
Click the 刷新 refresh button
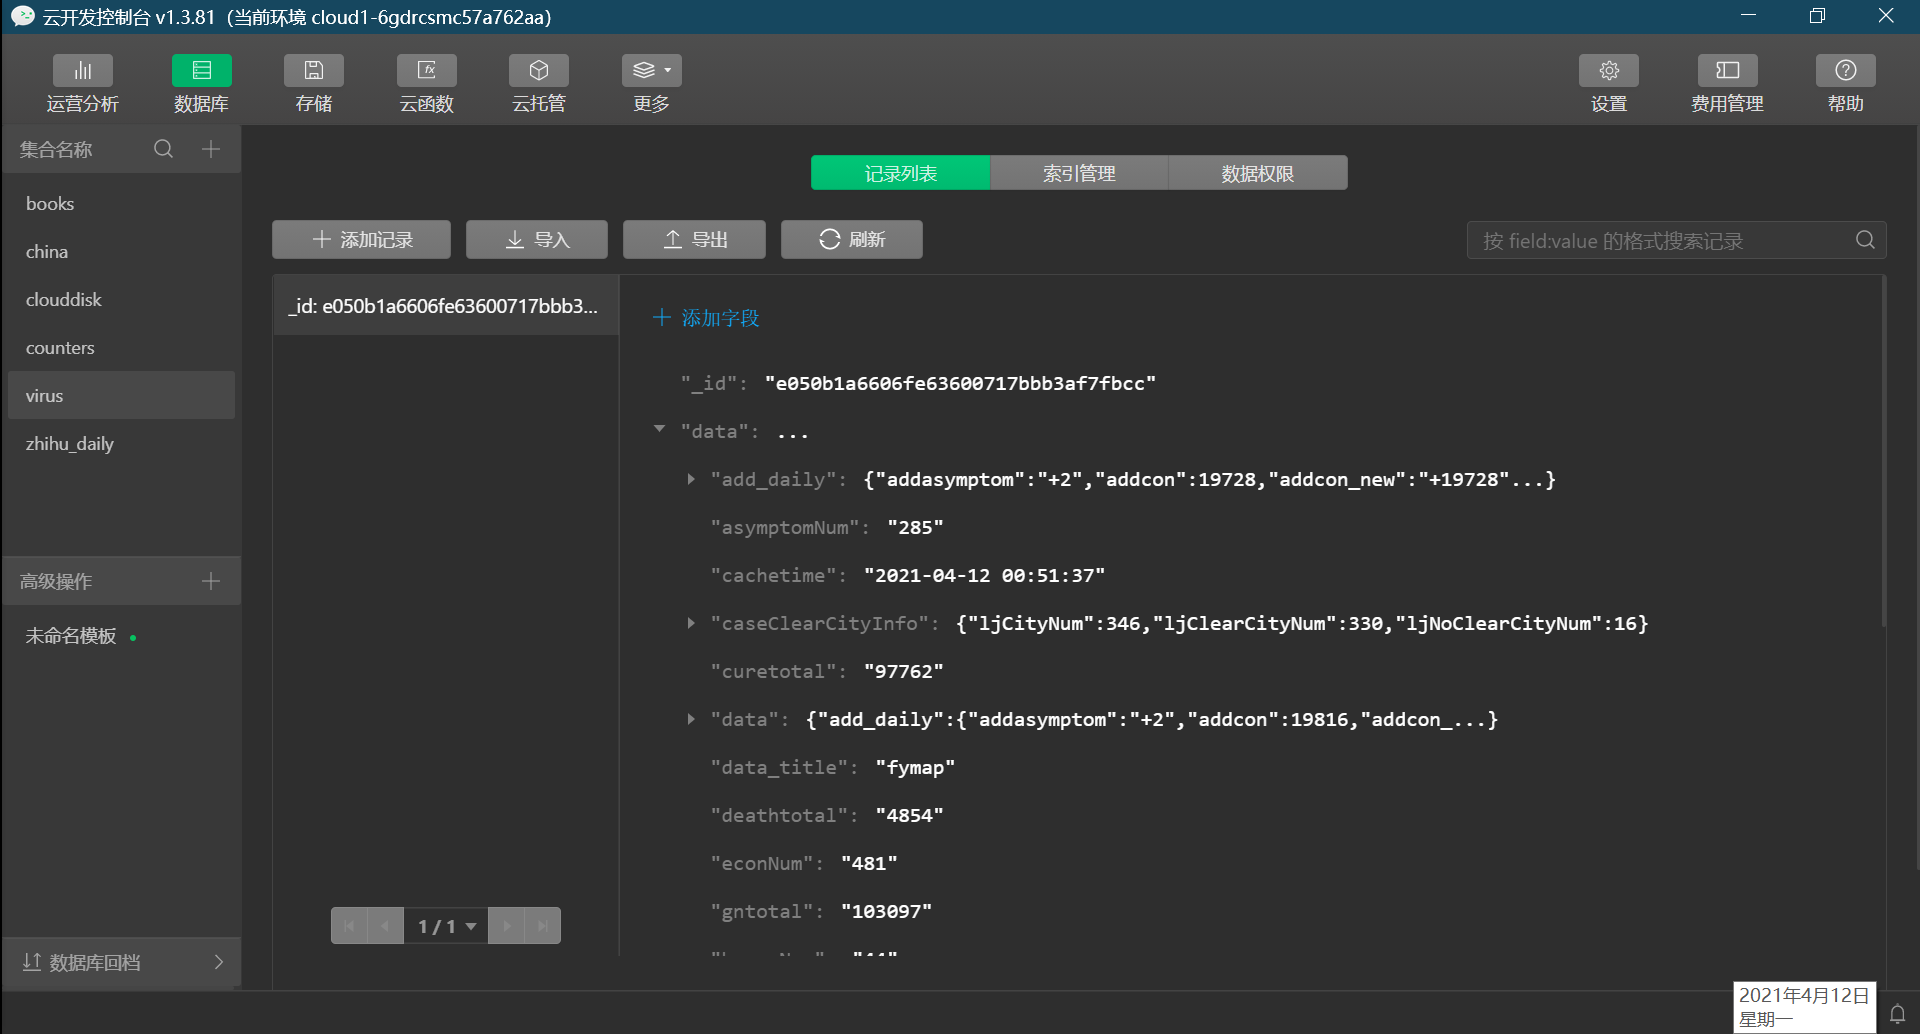851,240
